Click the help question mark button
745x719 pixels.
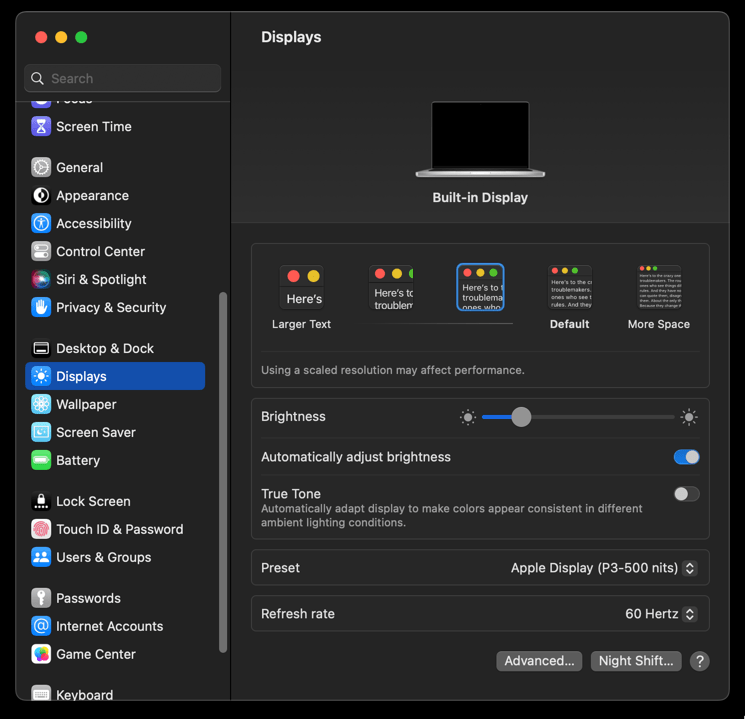(699, 661)
